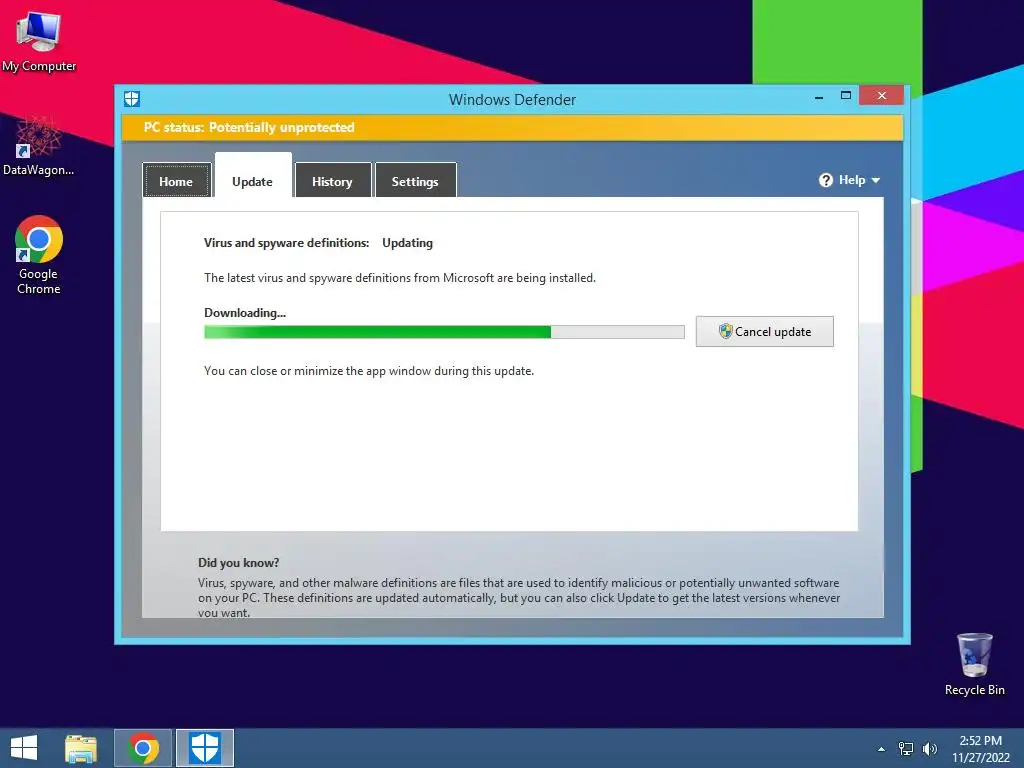Switch to Chrome in the taskbar
Viewport: 1024px width, 768px height.
point(143,748)
